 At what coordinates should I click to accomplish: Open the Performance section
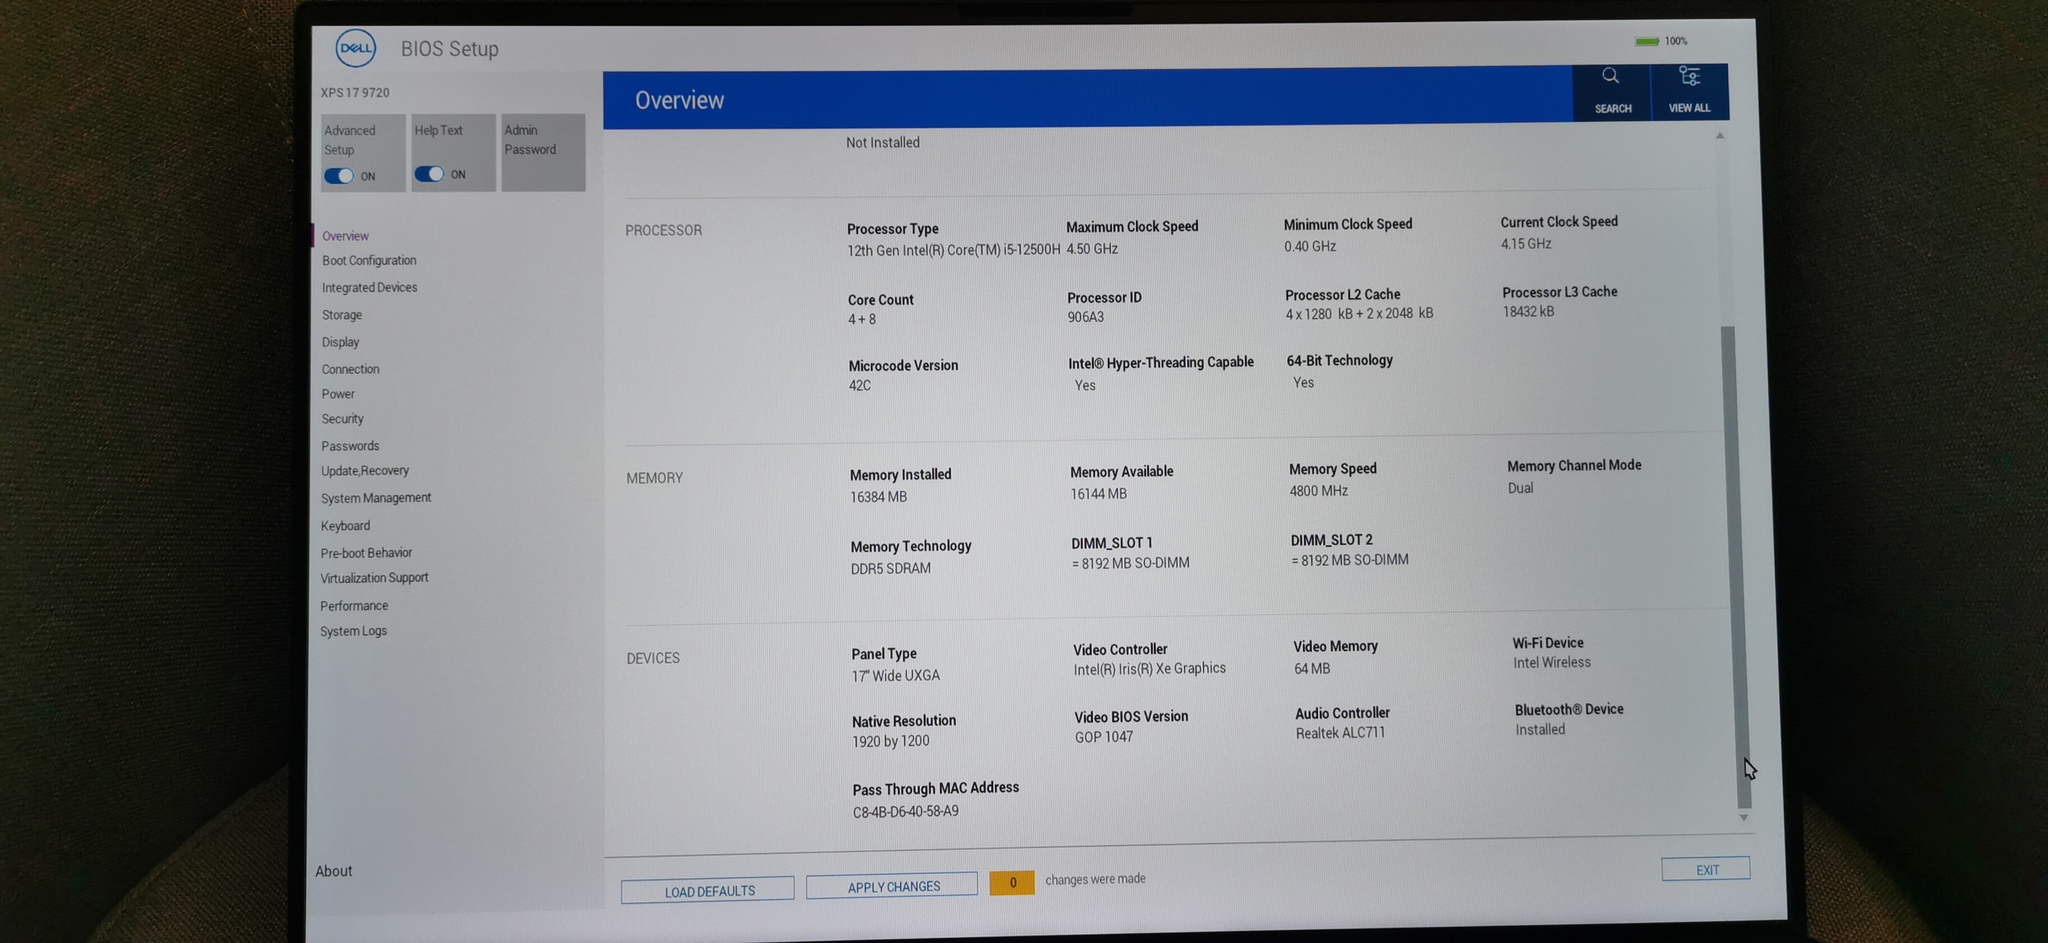pyautogui.click(x=354, y=606)
